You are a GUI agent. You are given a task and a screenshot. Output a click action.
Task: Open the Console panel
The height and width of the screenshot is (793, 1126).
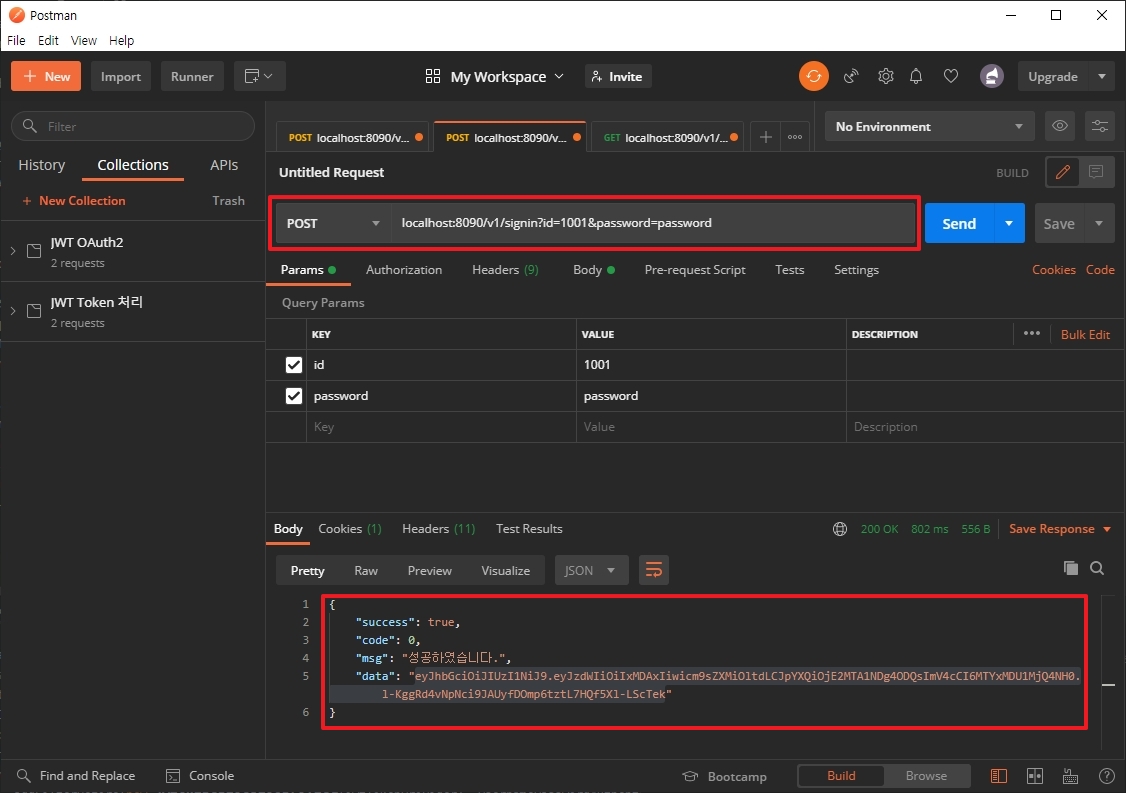(x=200, y=776)
